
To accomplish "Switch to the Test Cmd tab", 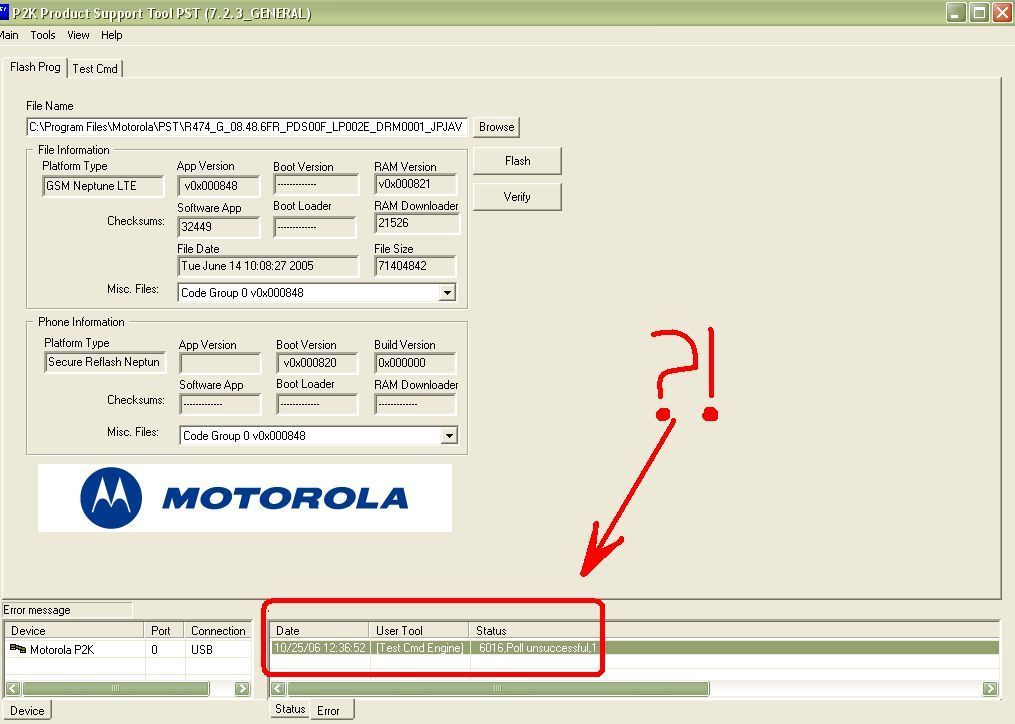I will pyautogui.click(x=95, y=69).
